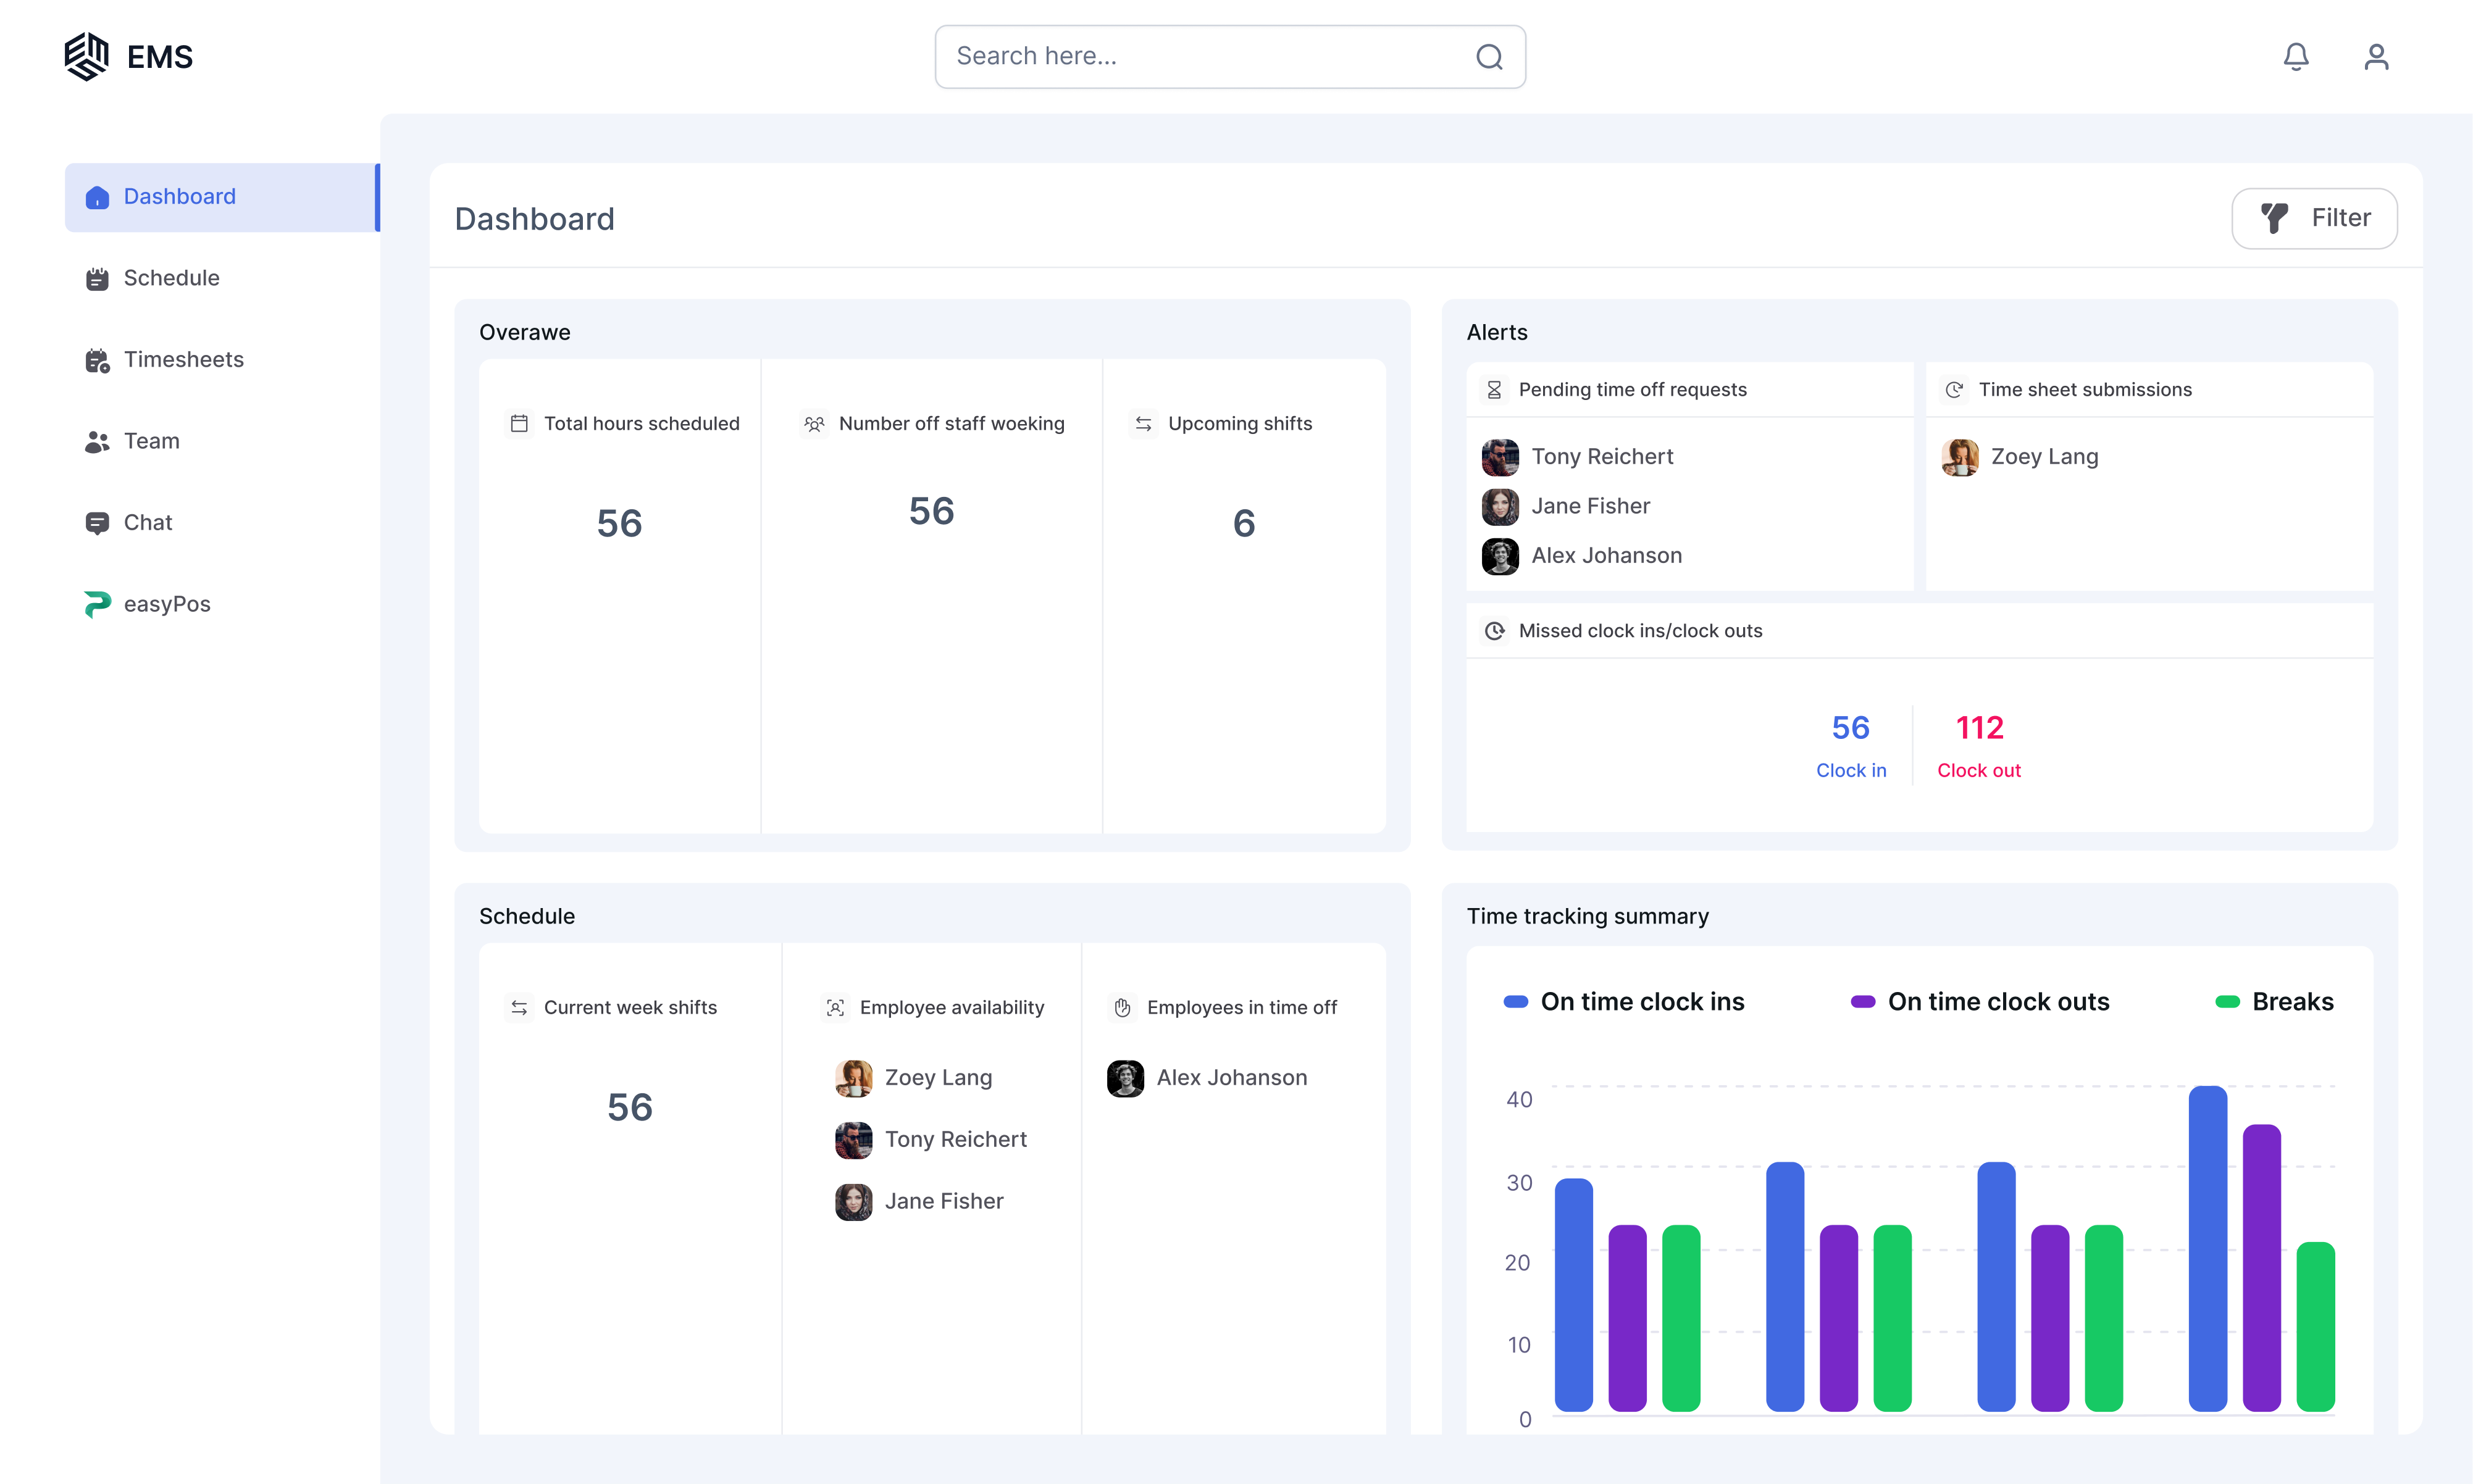Click the search magnifier icon

click(x=1489, y=57)
